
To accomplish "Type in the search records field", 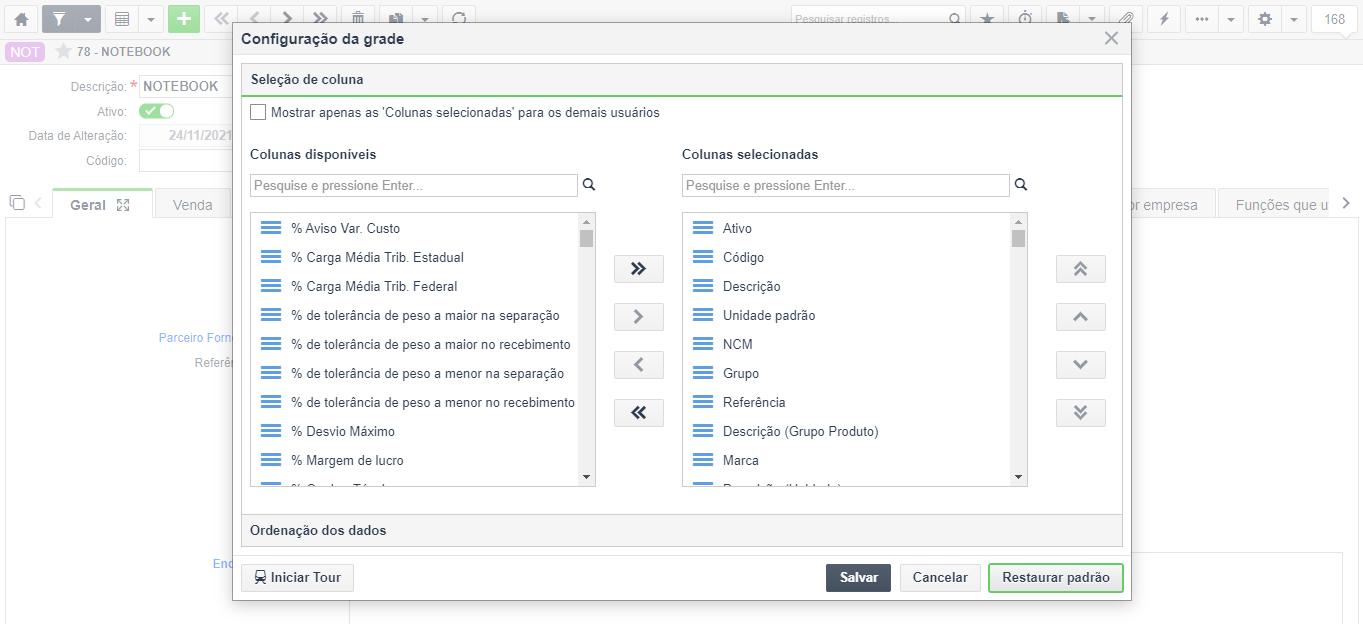I will (x=868, y=19).
